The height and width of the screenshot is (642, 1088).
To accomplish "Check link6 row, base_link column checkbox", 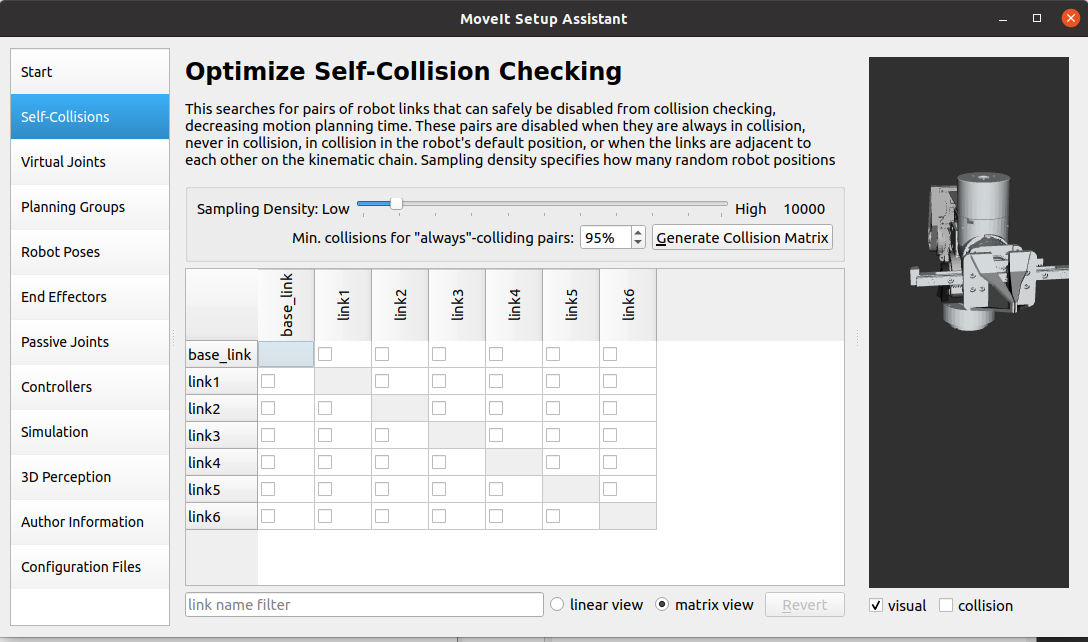I will click(x=268, y=516).
